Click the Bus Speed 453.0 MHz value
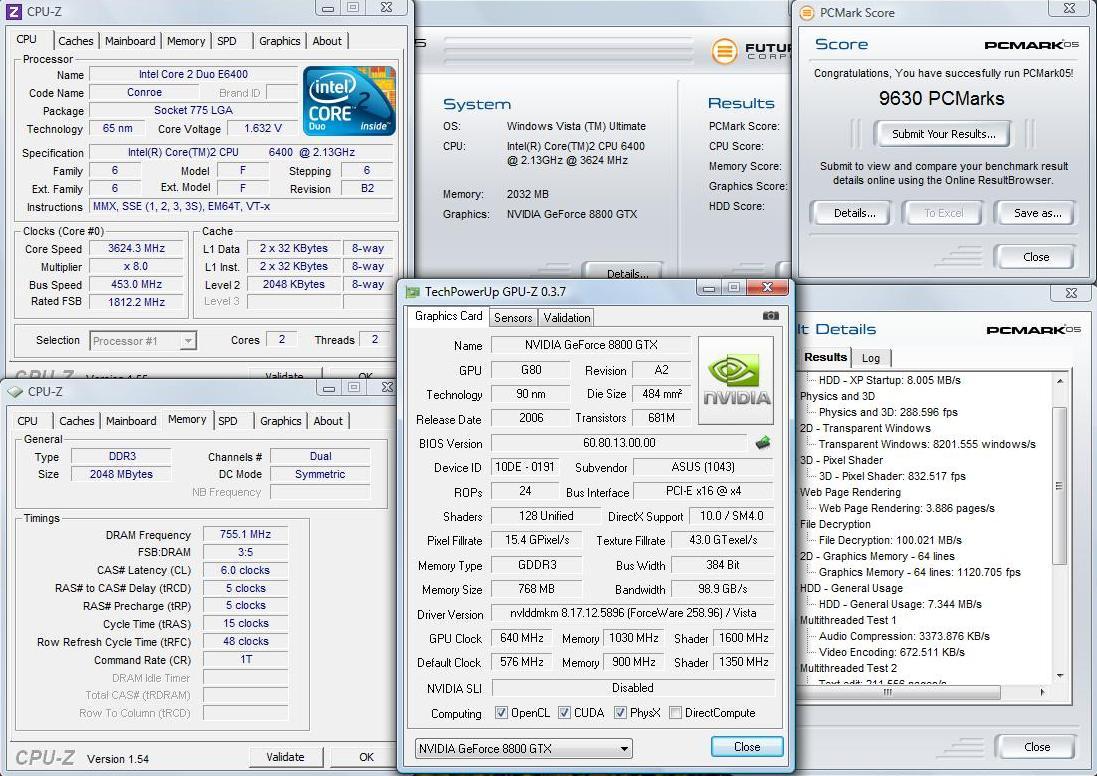This screenshot has height=776, width=1097. click(136, 284)
